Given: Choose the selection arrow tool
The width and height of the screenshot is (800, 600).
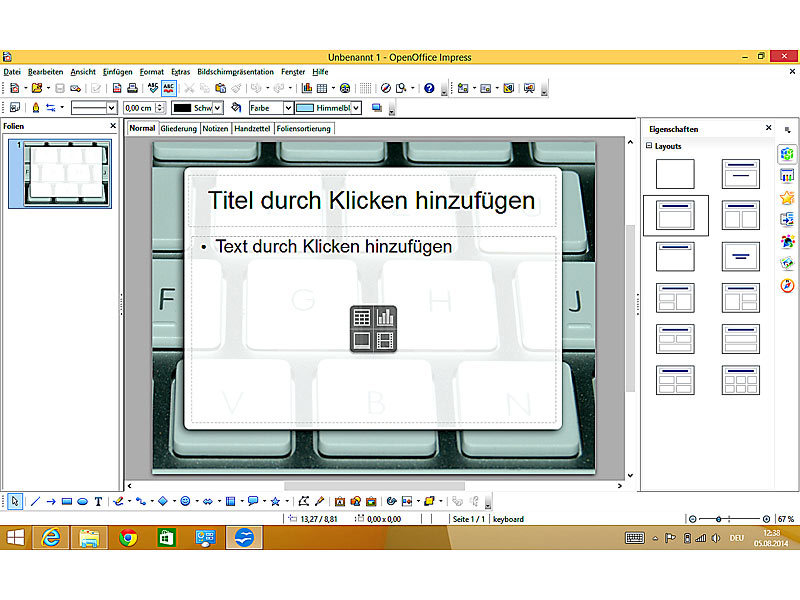Looking at the screenshot, I should (x=15, y=502).
